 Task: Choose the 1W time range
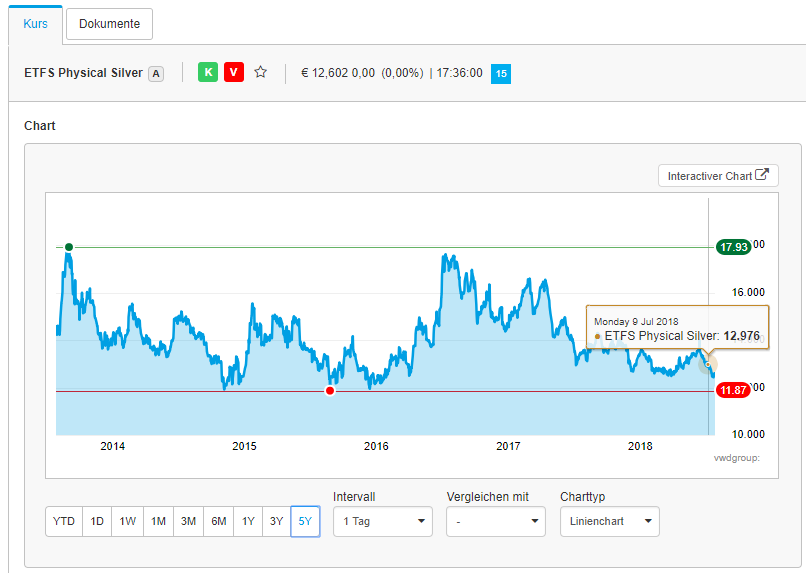point(128,522)
